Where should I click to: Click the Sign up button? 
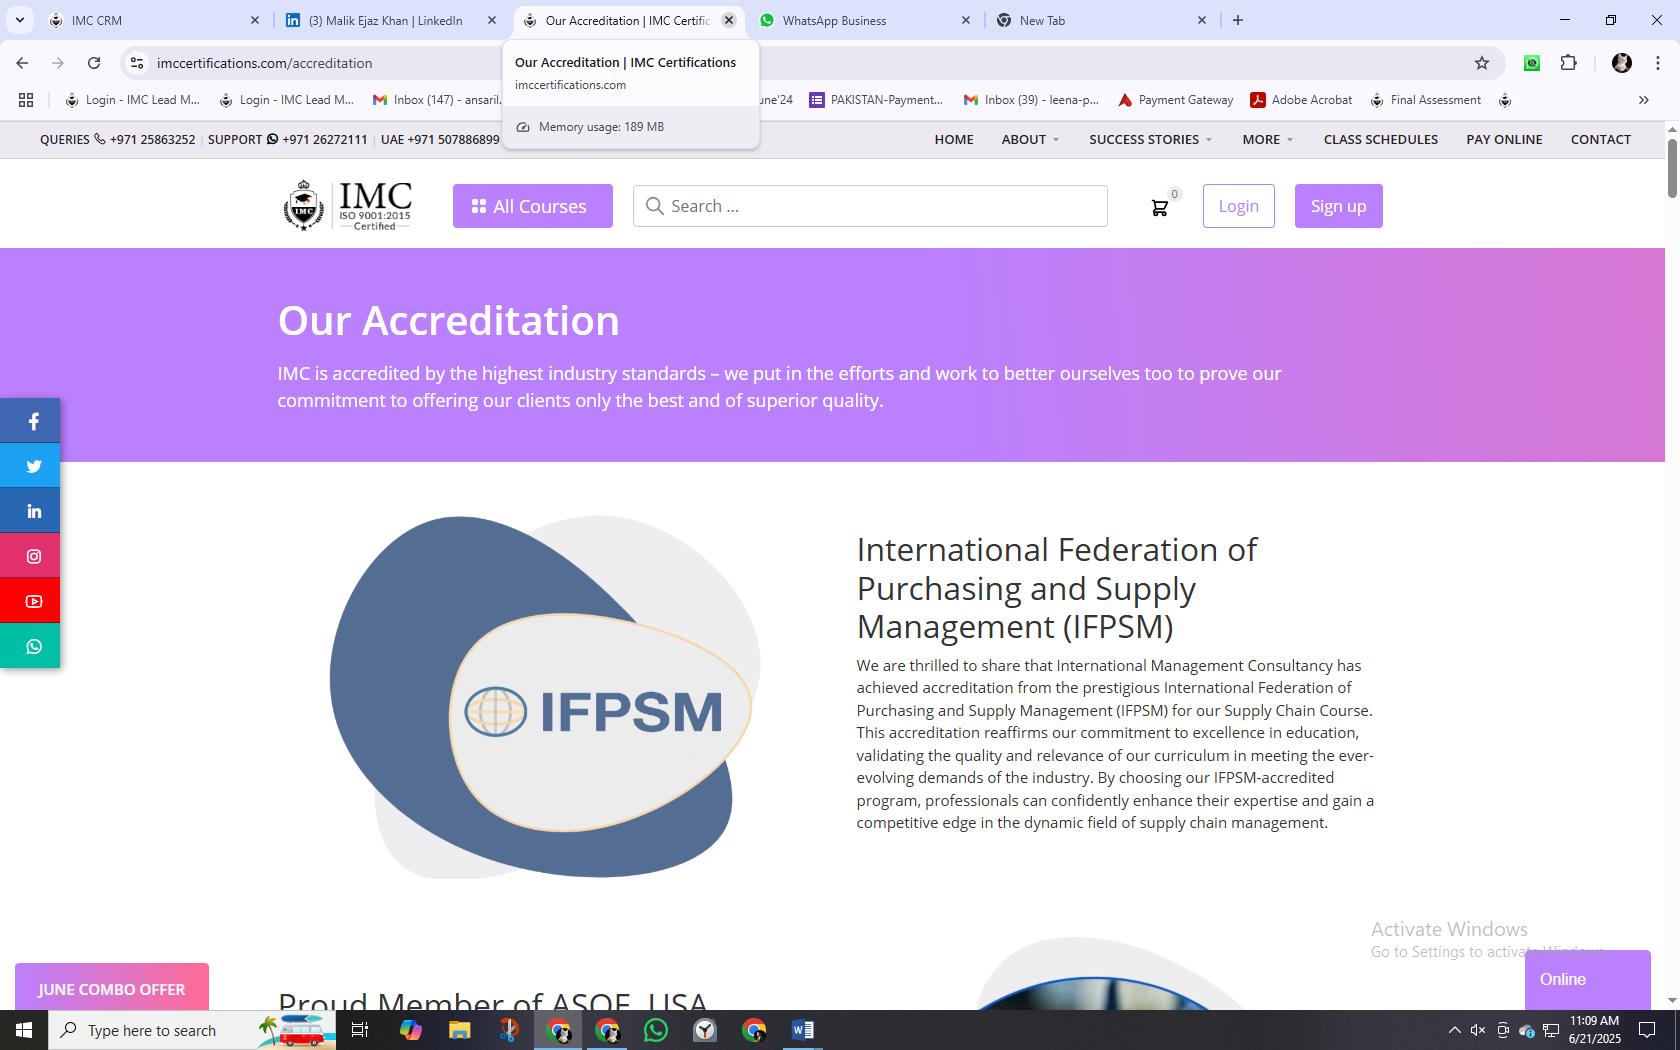pyautogui.click(x=1338, y=206)
